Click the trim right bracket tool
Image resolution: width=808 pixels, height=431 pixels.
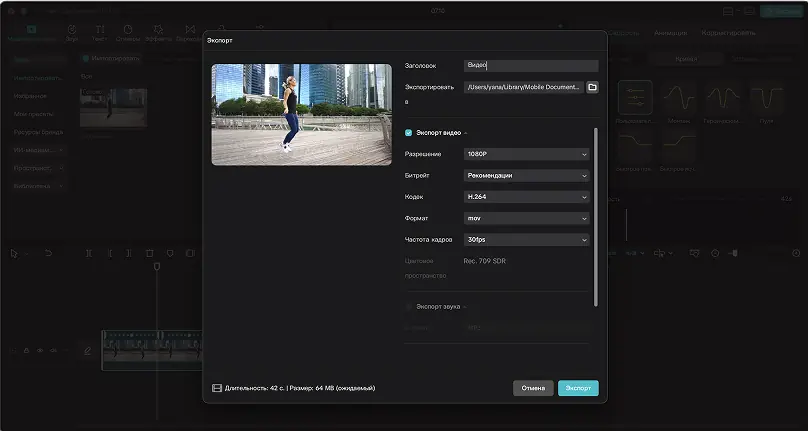(129, 253)
